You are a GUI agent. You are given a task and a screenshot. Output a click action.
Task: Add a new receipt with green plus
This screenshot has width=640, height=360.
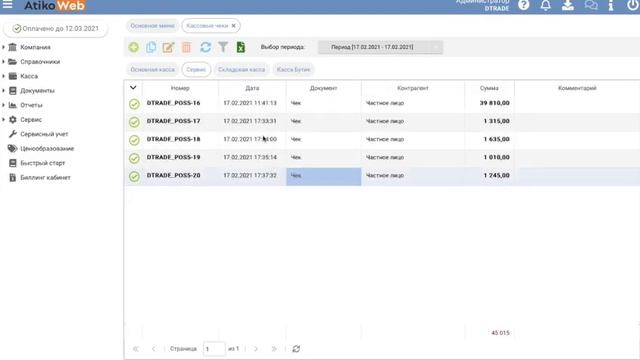133,47
